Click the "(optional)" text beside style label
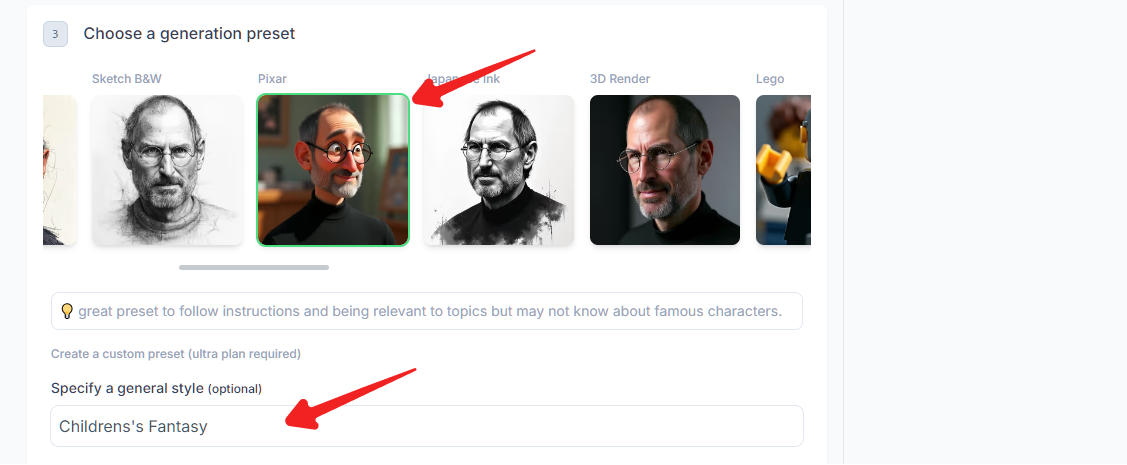The width and height of the screenshot is (1127, 465). click(235, 389)
